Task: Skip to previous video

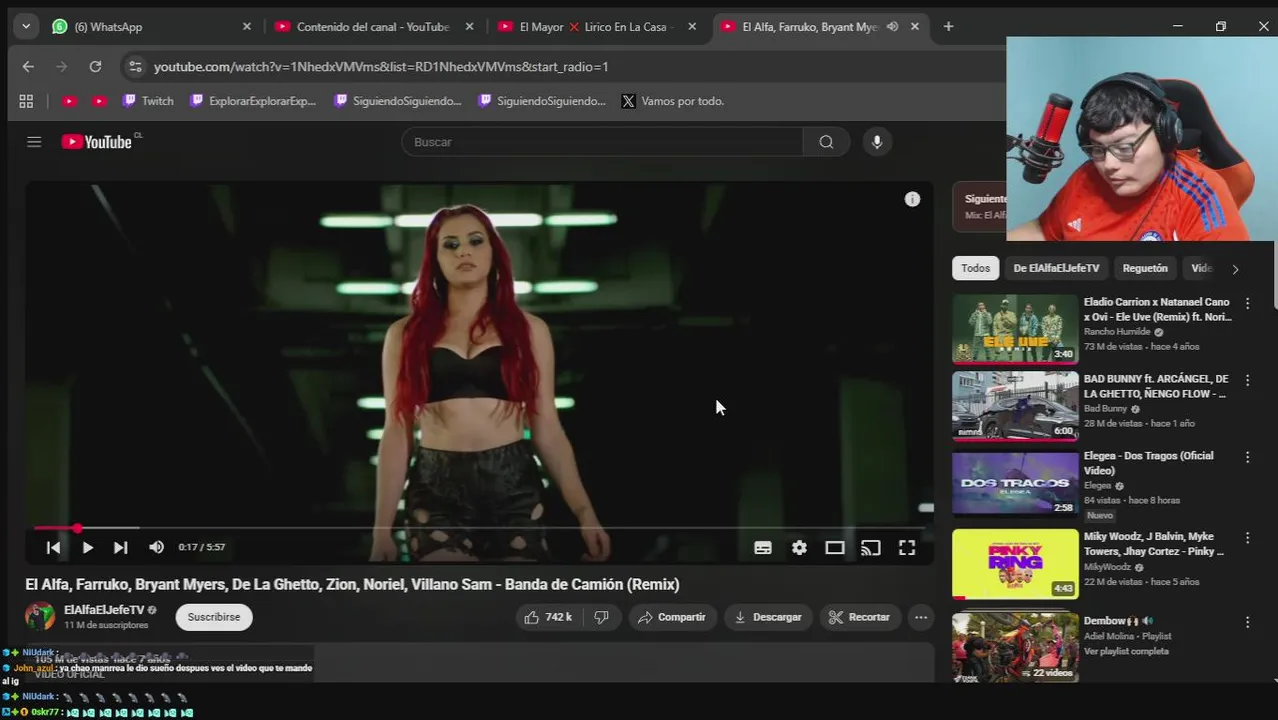Action: click(53, 547)
